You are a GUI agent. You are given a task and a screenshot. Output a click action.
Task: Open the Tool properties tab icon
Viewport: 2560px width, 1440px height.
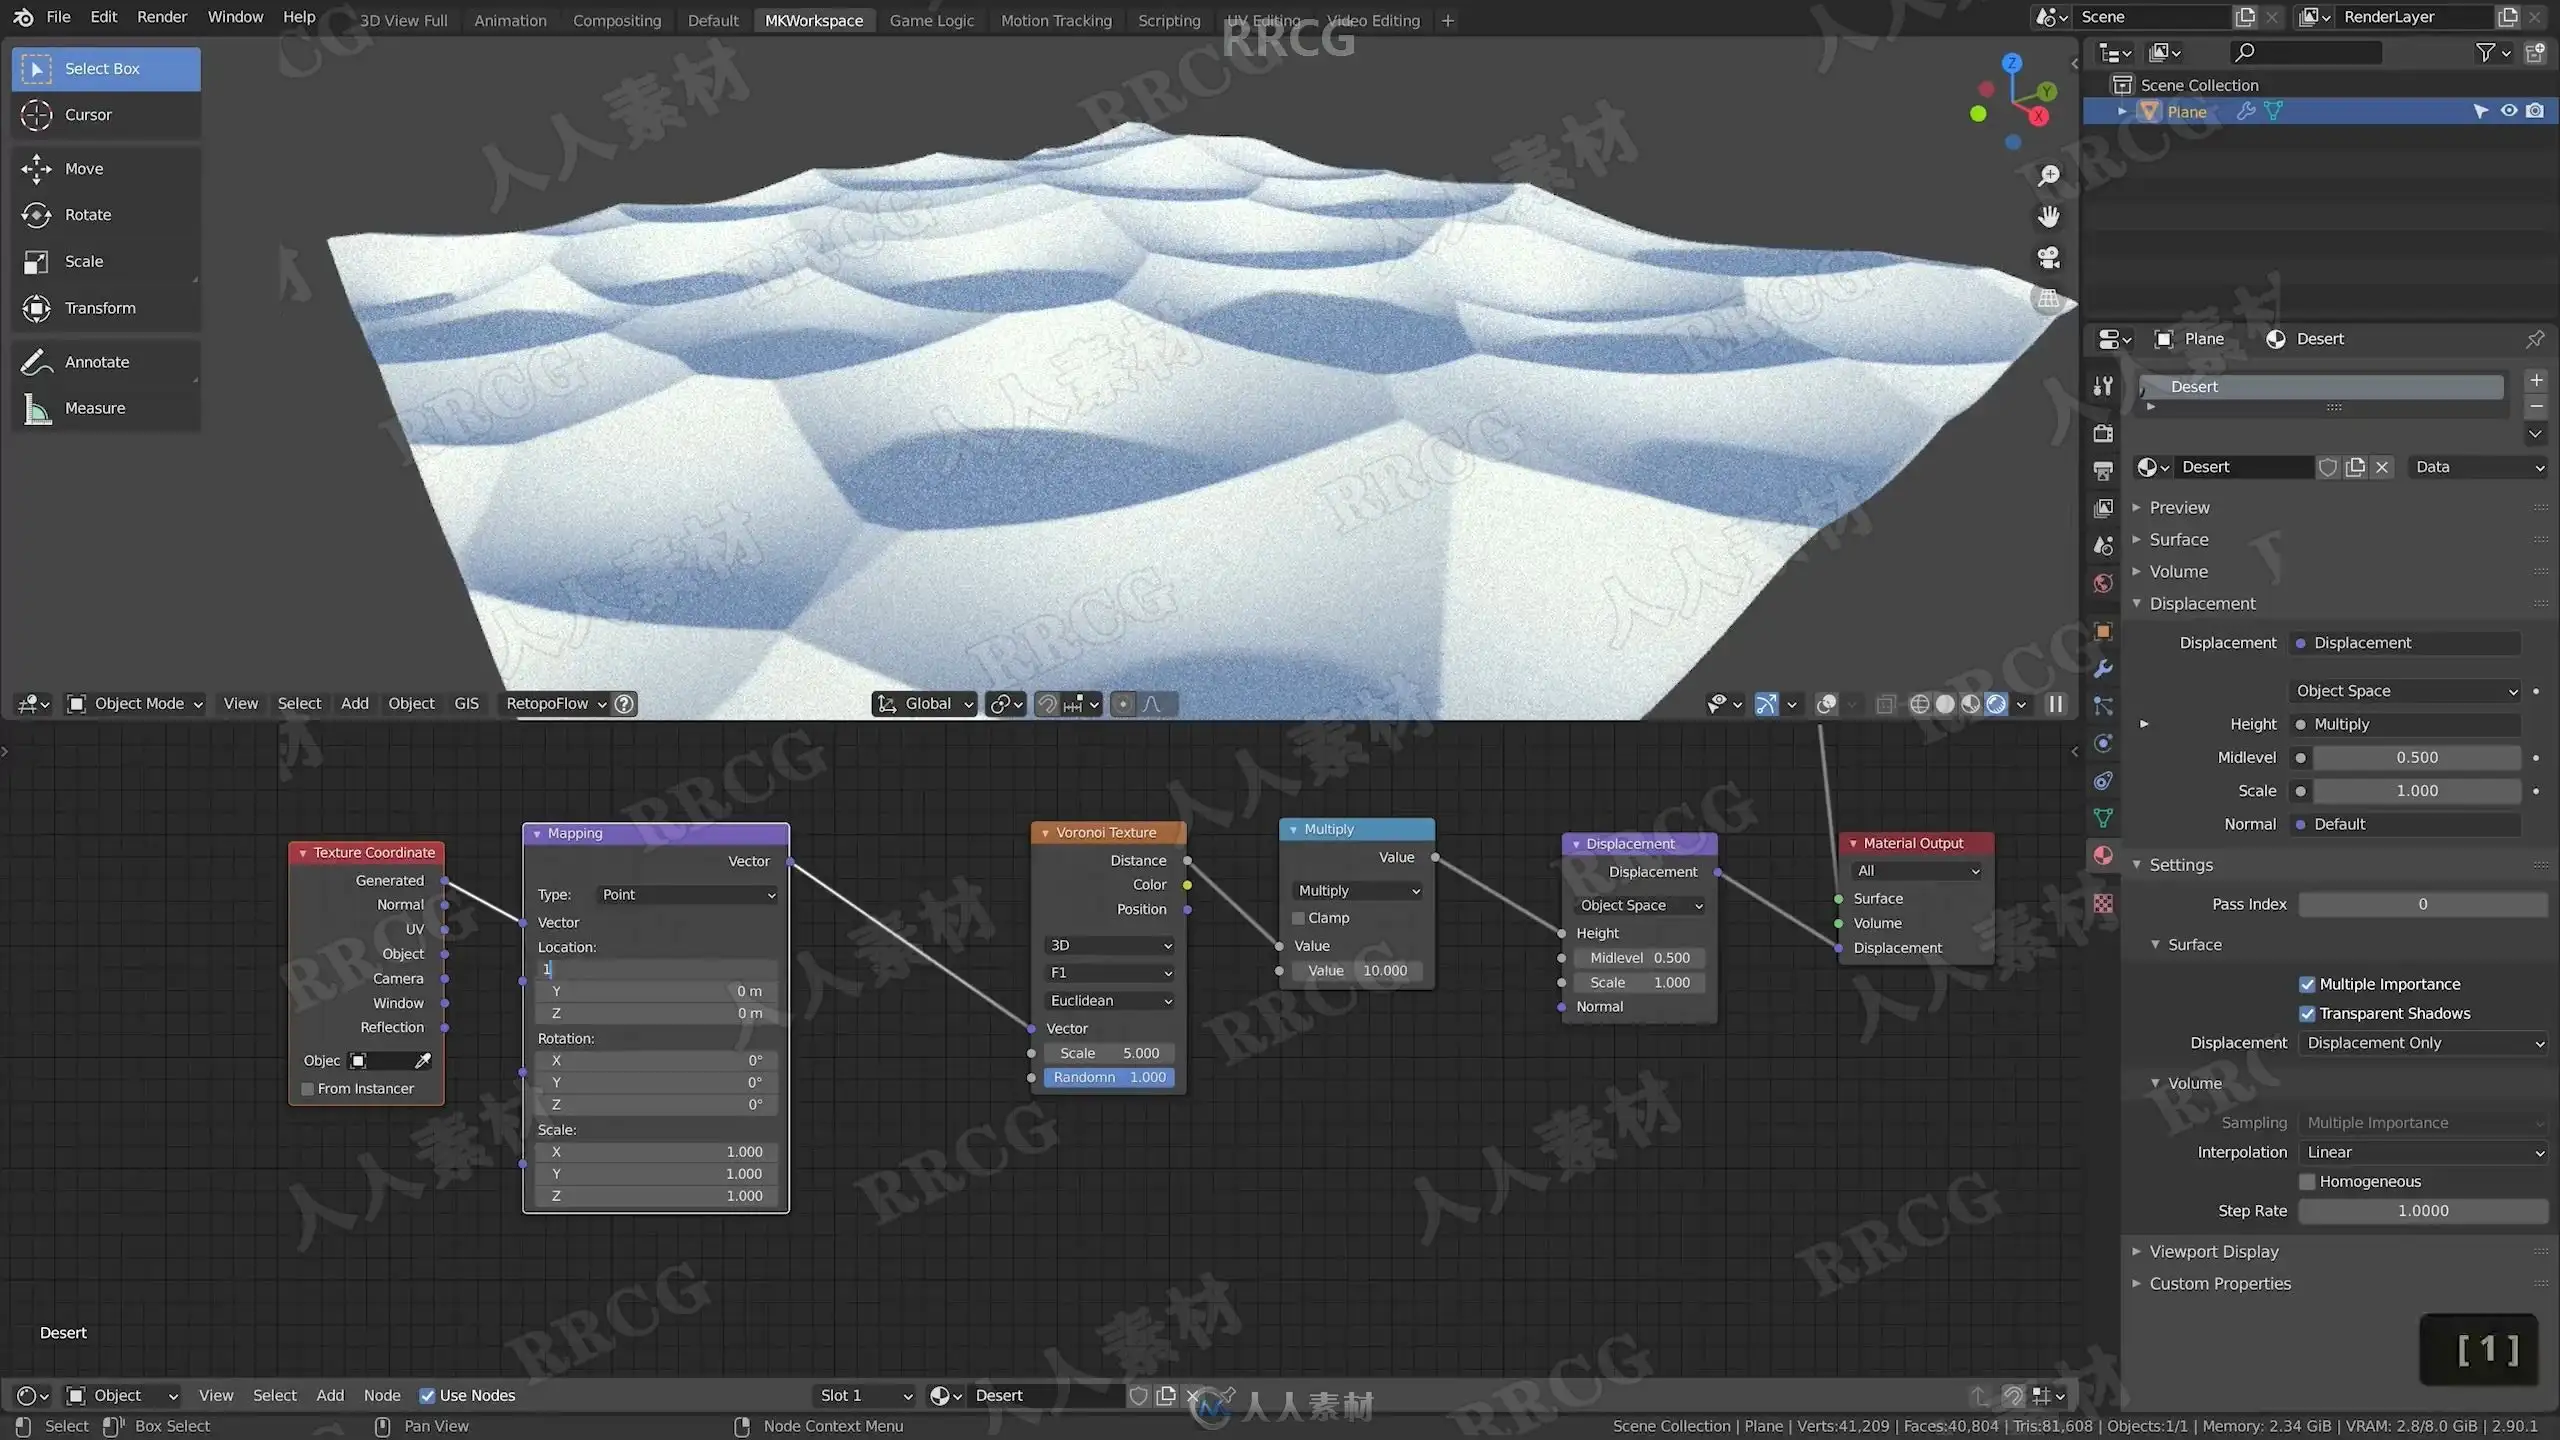pyautogui.click(x=2103, y=386)
